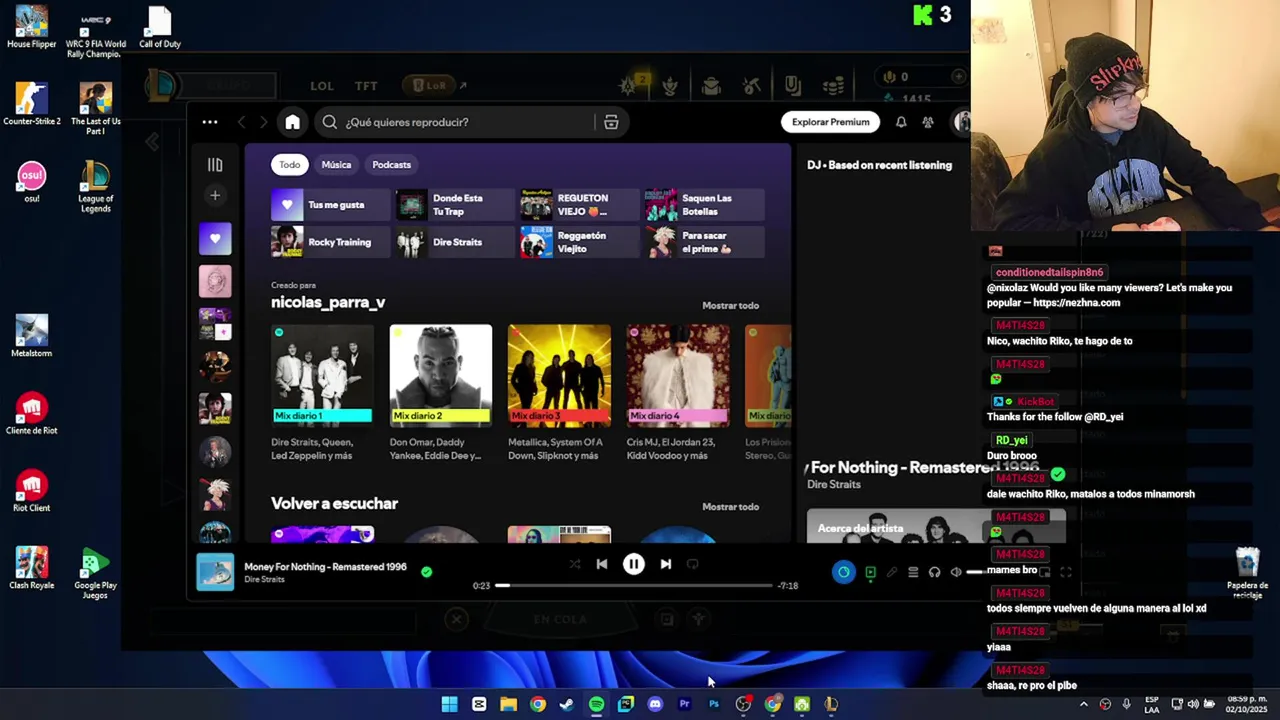Open Counter-Strike 2 desktop shortcut
This screenshot has width=1280, height=720.
click(x=32, y=104)
